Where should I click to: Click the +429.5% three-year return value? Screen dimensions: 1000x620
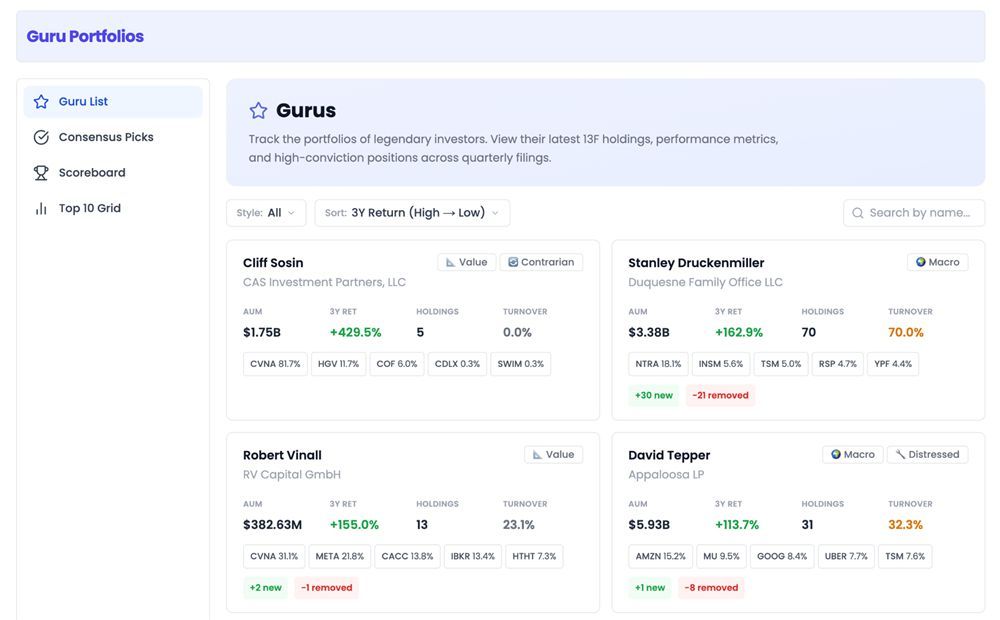pyautogui.click(x=355, y=333)
